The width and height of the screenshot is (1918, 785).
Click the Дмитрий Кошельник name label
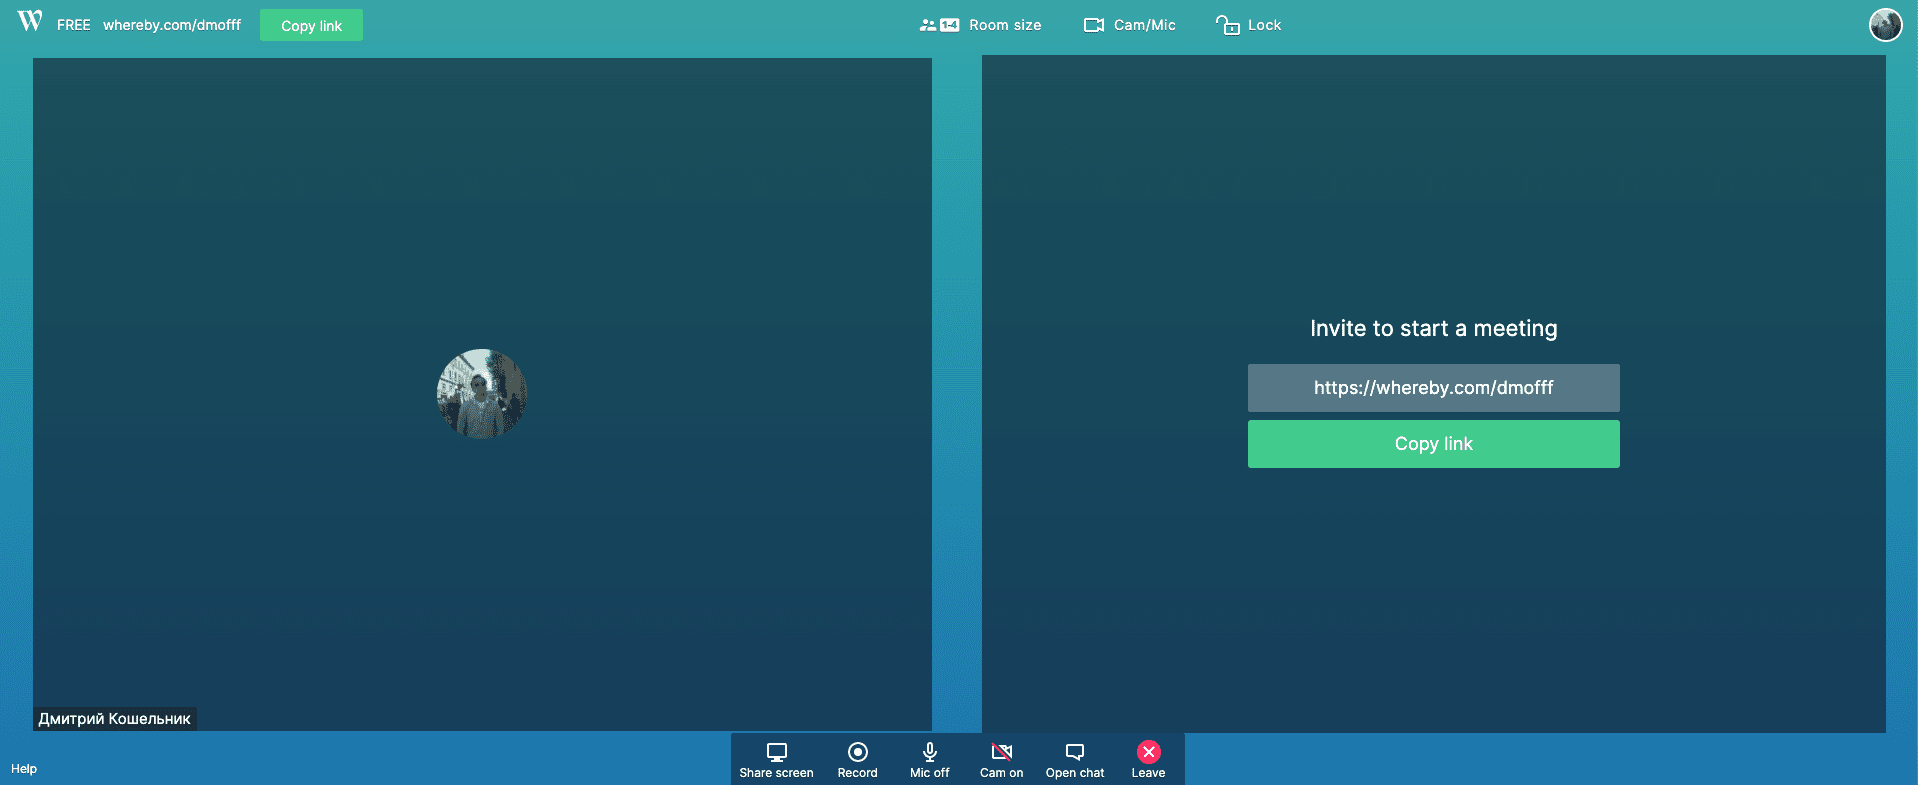pyautogui.click(x=115, y=719)
